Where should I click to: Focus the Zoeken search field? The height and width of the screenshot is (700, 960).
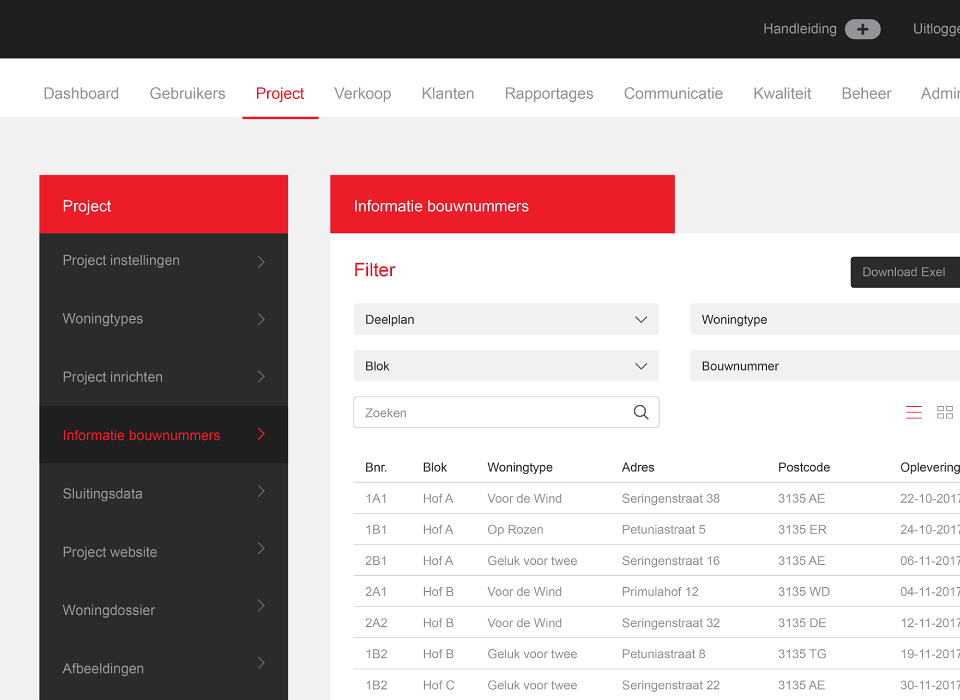492,412
